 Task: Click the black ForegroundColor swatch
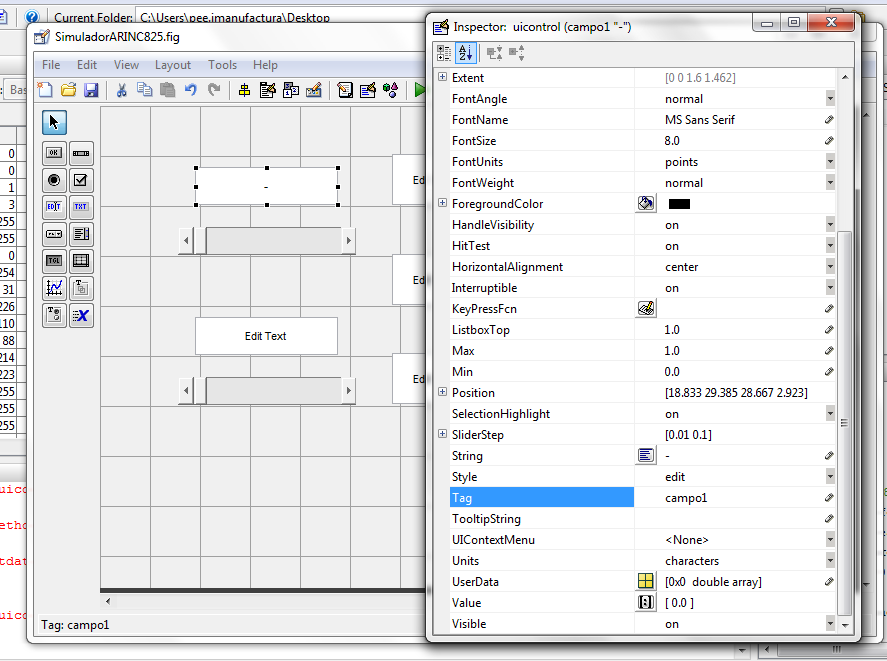pyautogui.click(x=679, y=204)
